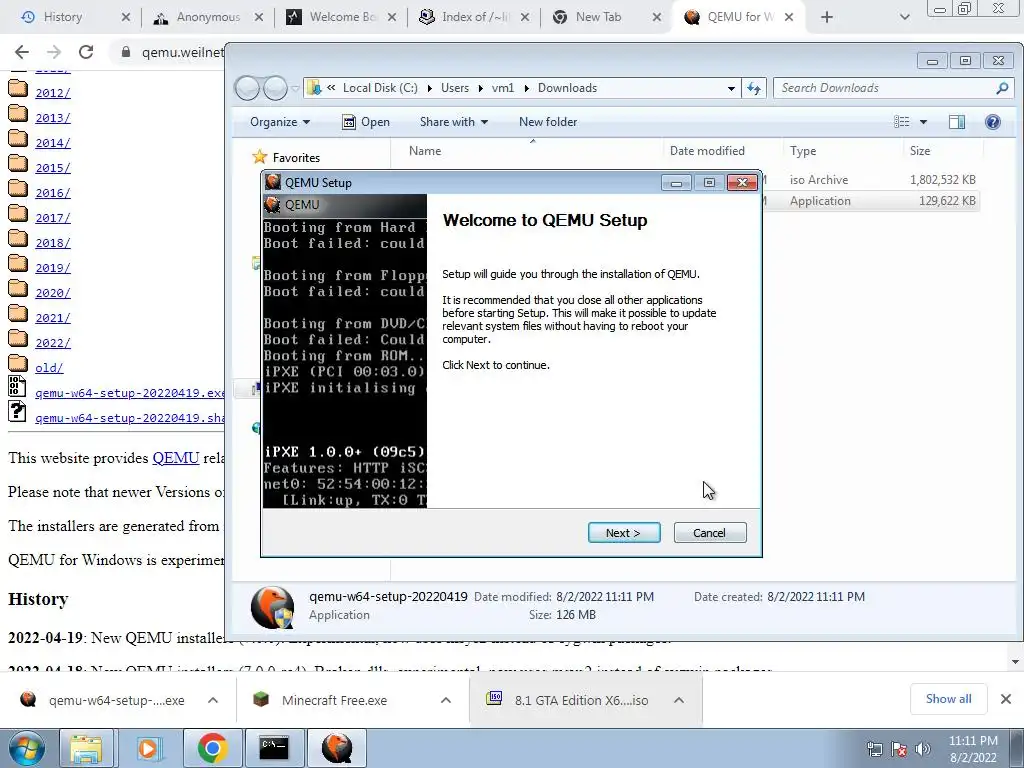
Task: Open the 2019/ directory link
Action: pos(52,268)
